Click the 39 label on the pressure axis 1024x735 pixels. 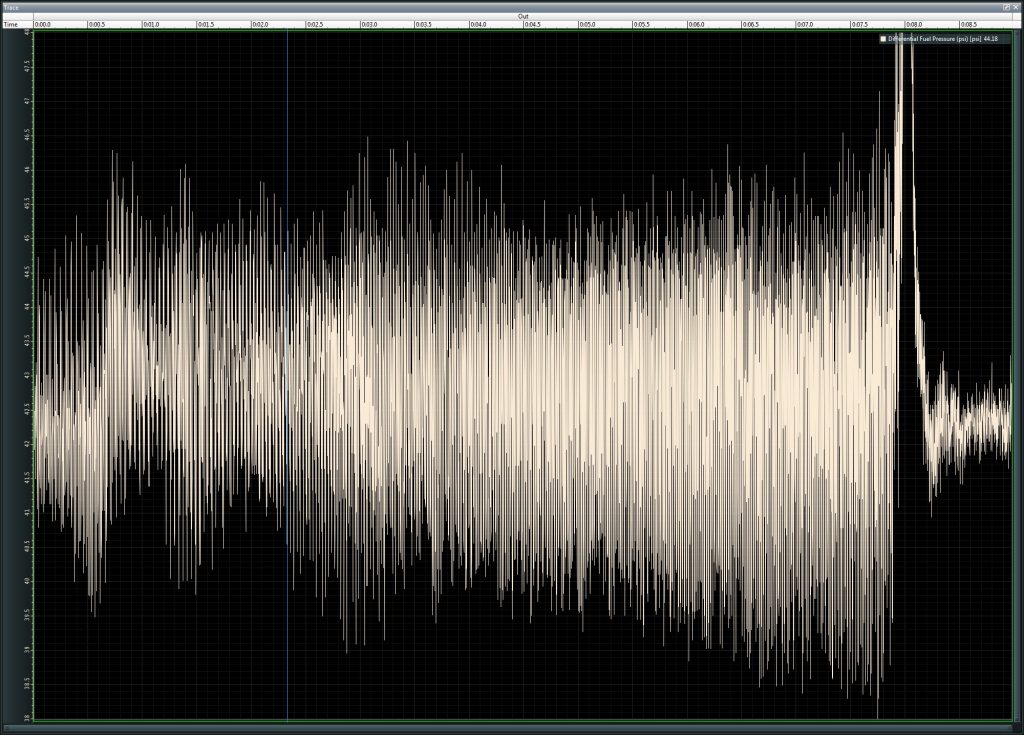click(27, 649)
